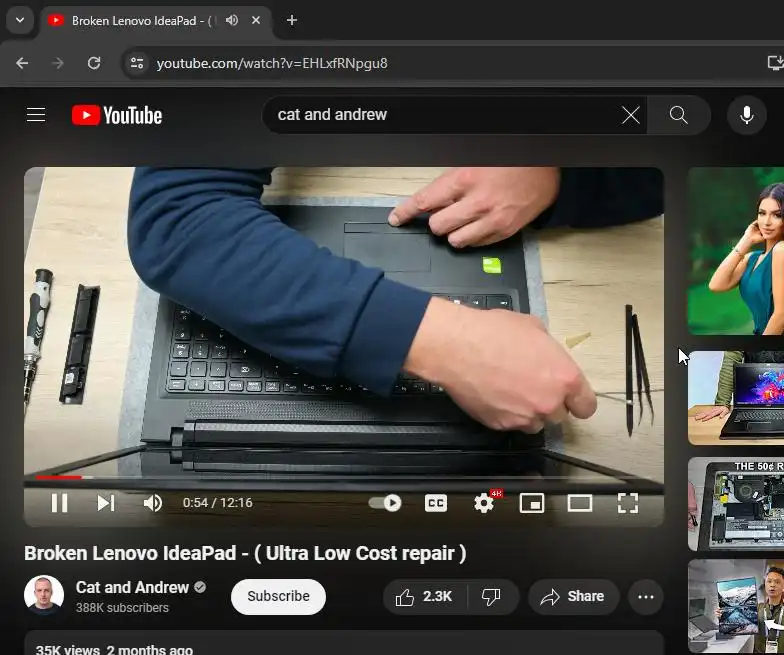Close the Broken Lenovo IdeaPad tab
784x655 pixels.
coord(256,20)
